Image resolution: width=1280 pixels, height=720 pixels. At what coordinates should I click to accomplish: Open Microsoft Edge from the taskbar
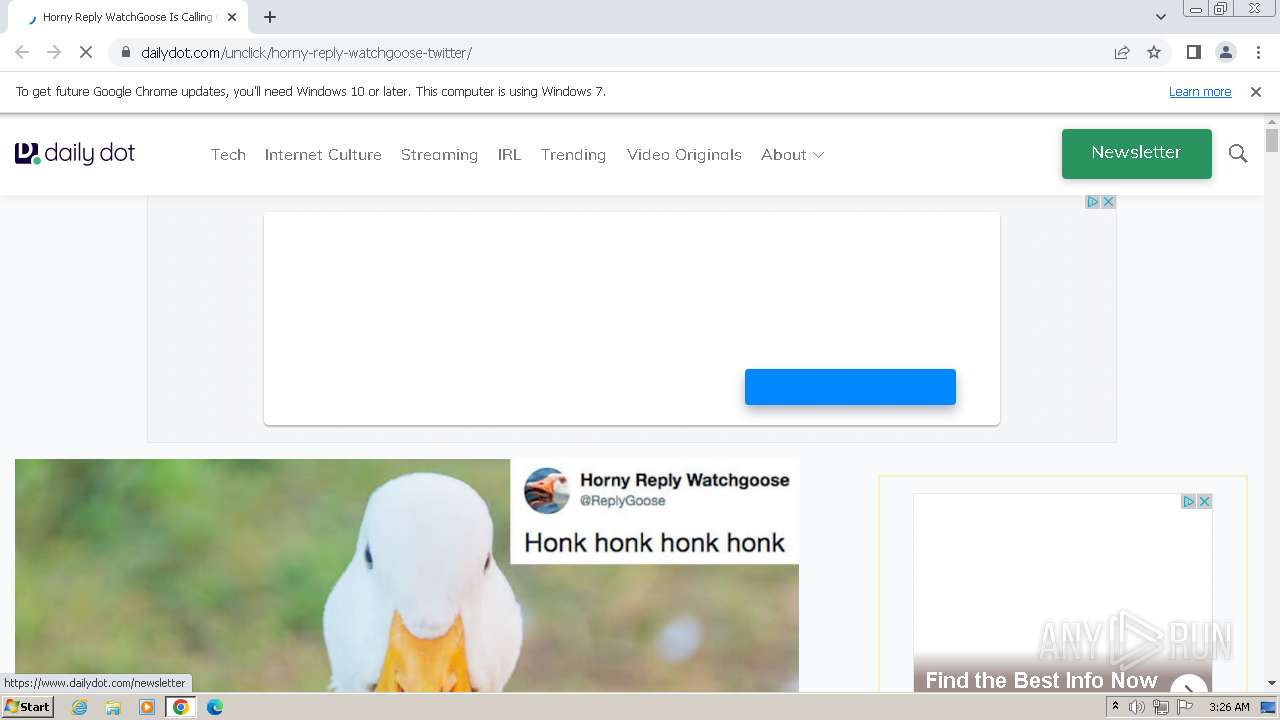click(215, 707)
